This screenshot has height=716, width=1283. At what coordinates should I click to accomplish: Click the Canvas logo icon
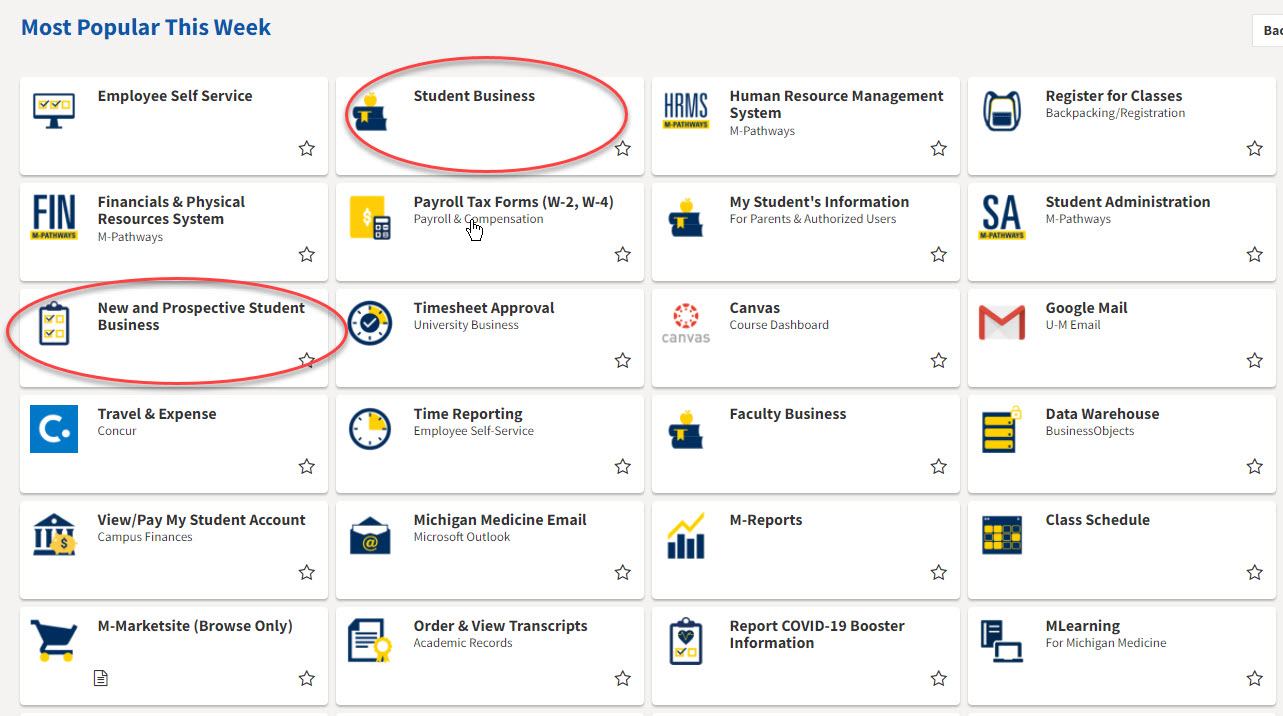[x=686, y=323]
